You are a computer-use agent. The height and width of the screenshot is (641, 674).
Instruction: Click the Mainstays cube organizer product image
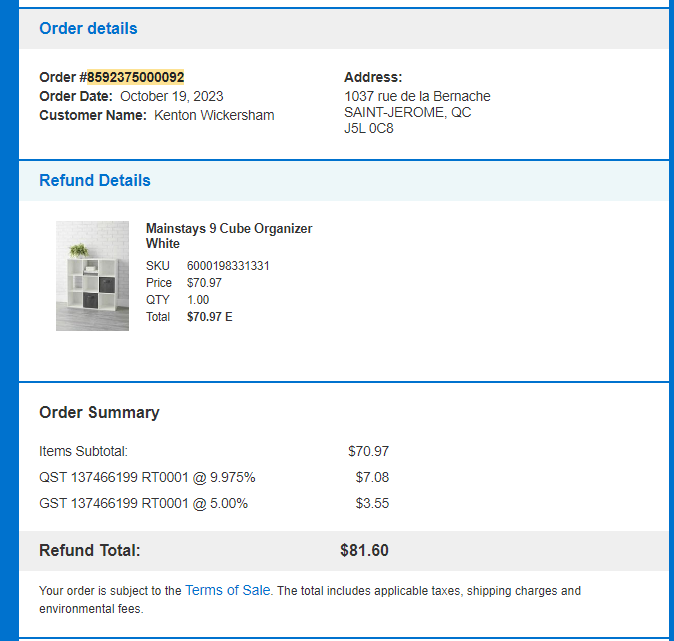click(x=92, y=276)
